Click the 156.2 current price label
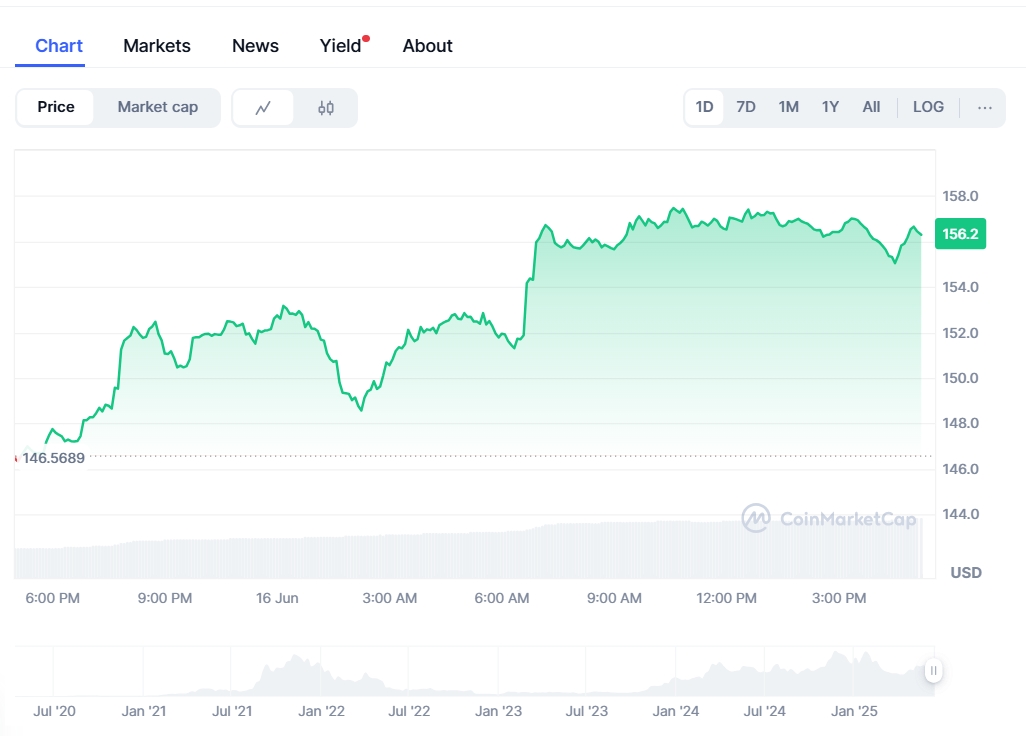Screen dimensions: 1026x736 960,234
